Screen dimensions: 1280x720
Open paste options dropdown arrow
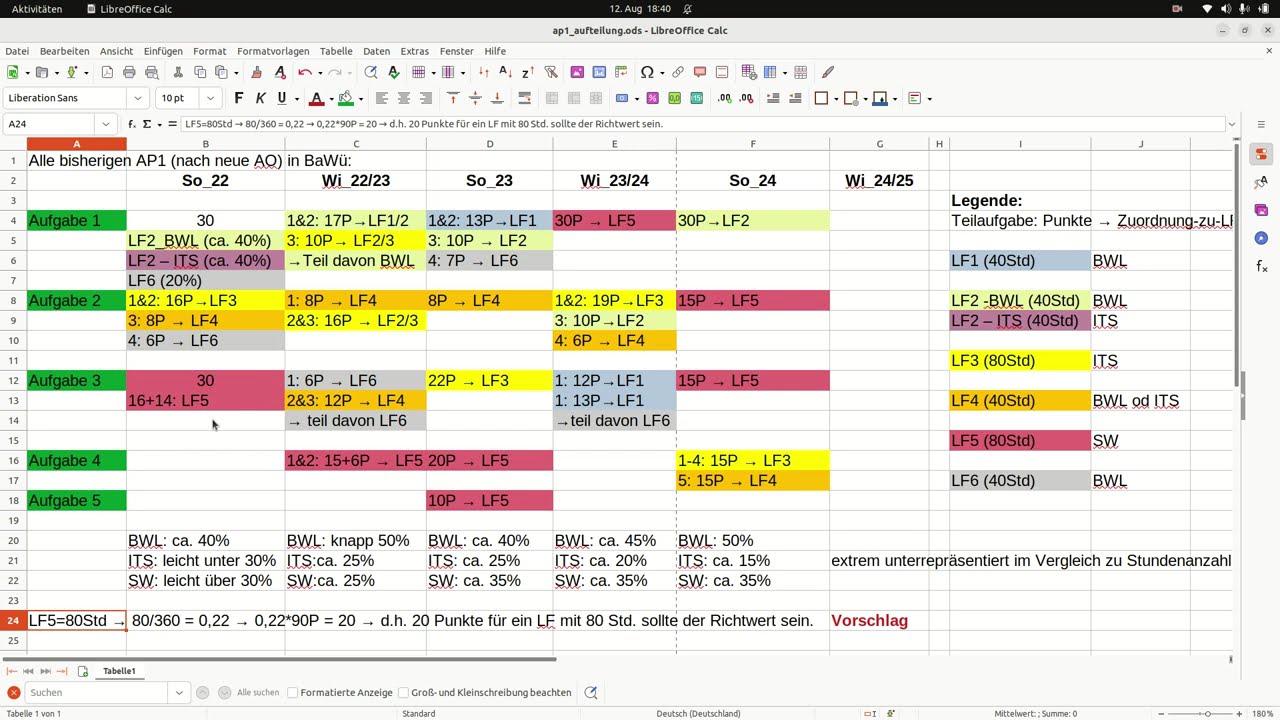pos(235,72)
